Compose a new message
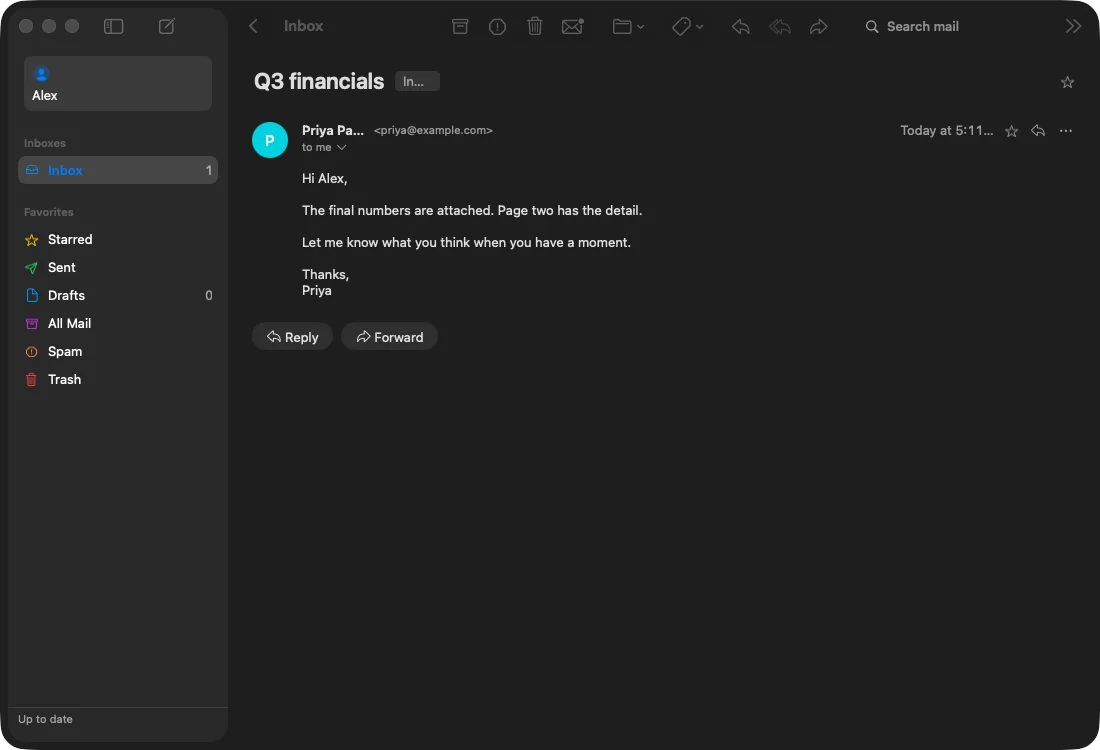The width and height of the screenshot is (1100, 750). pos(166,27)
